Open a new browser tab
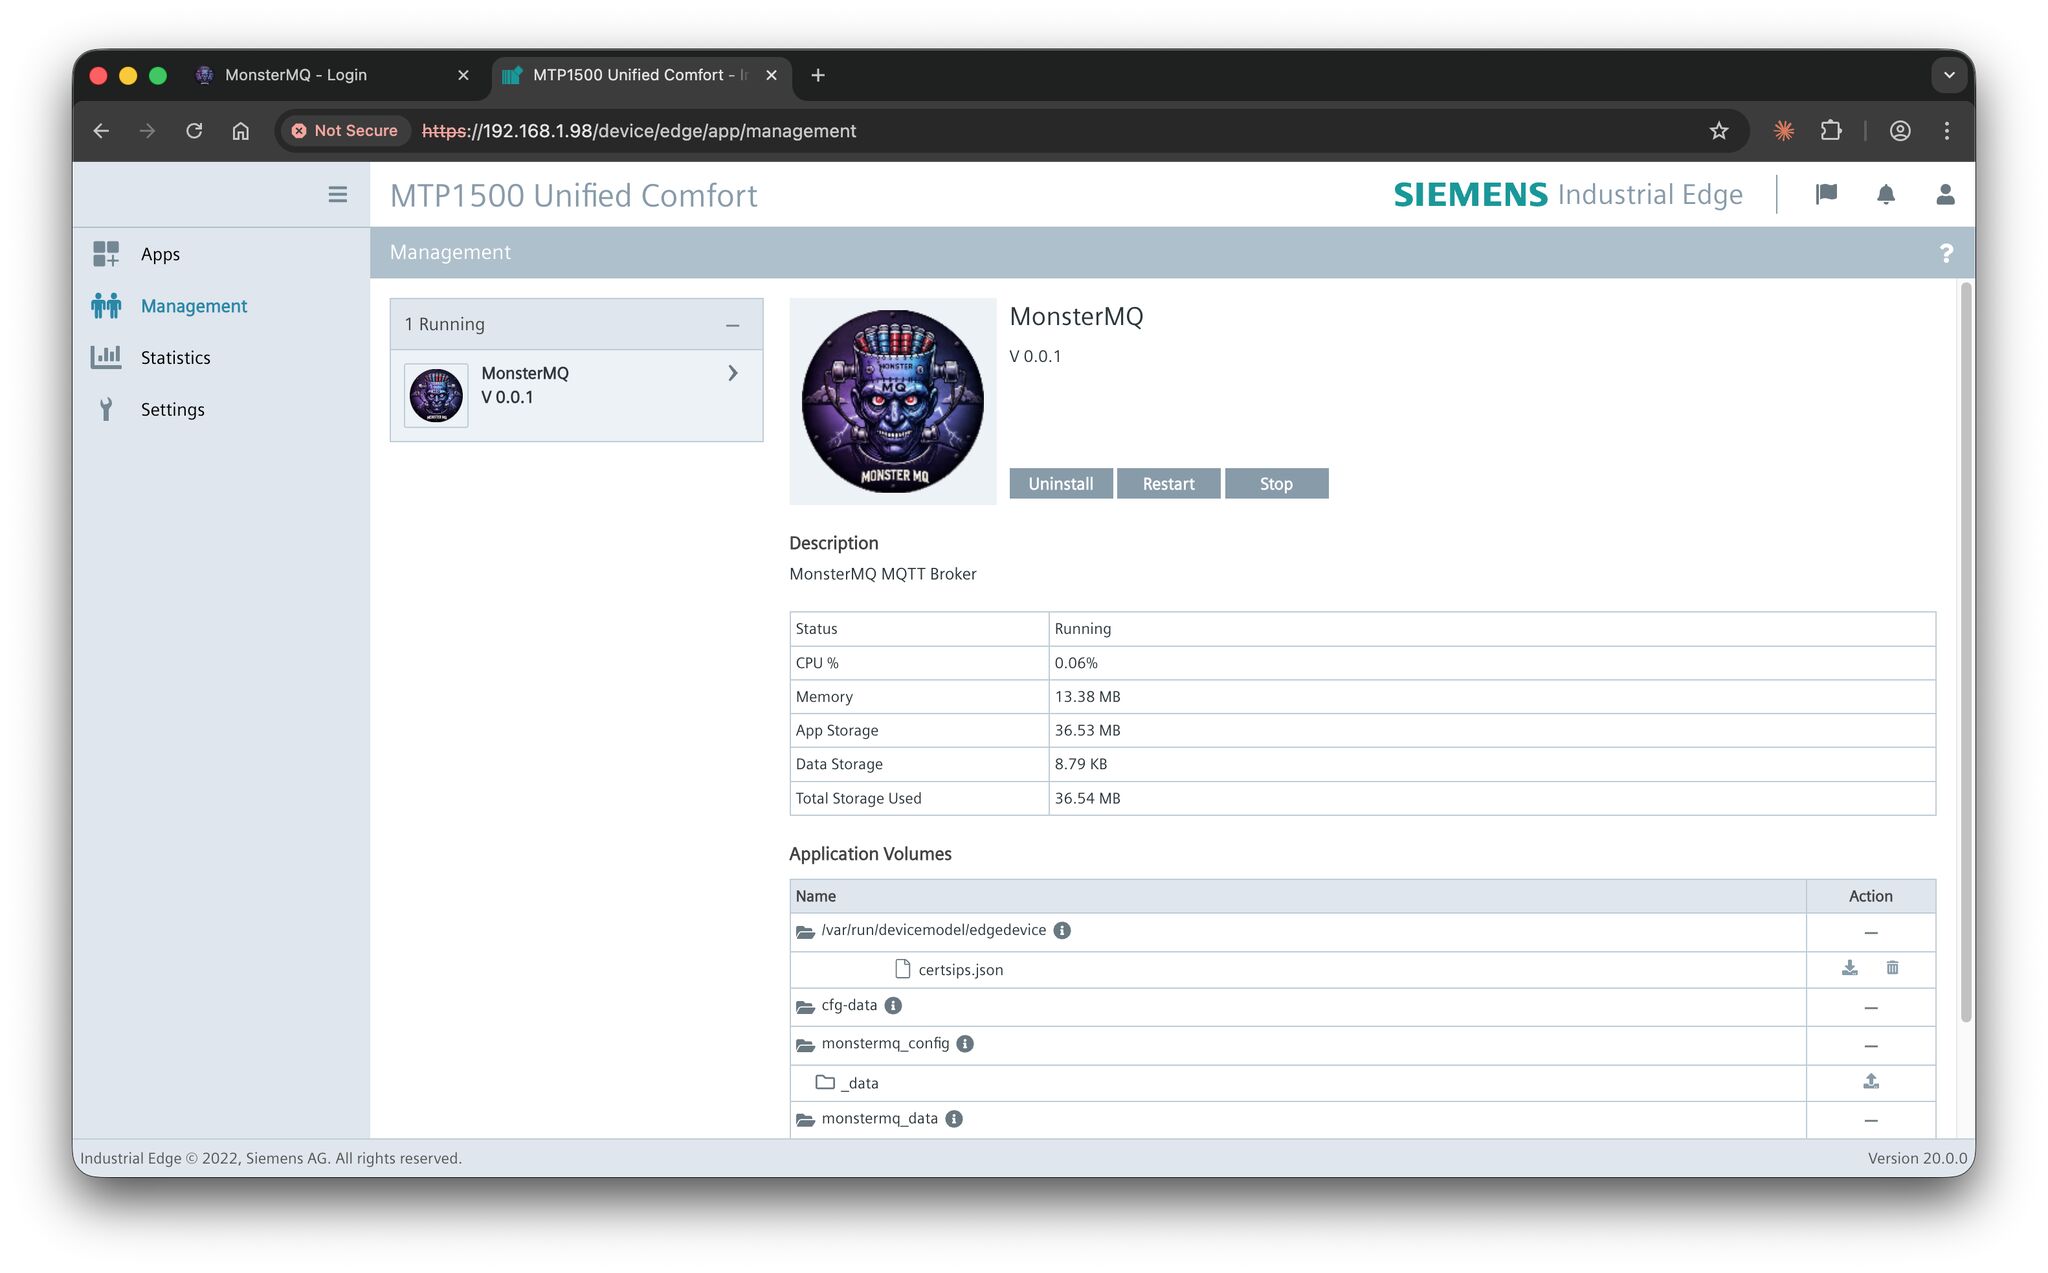 [818, 75]
